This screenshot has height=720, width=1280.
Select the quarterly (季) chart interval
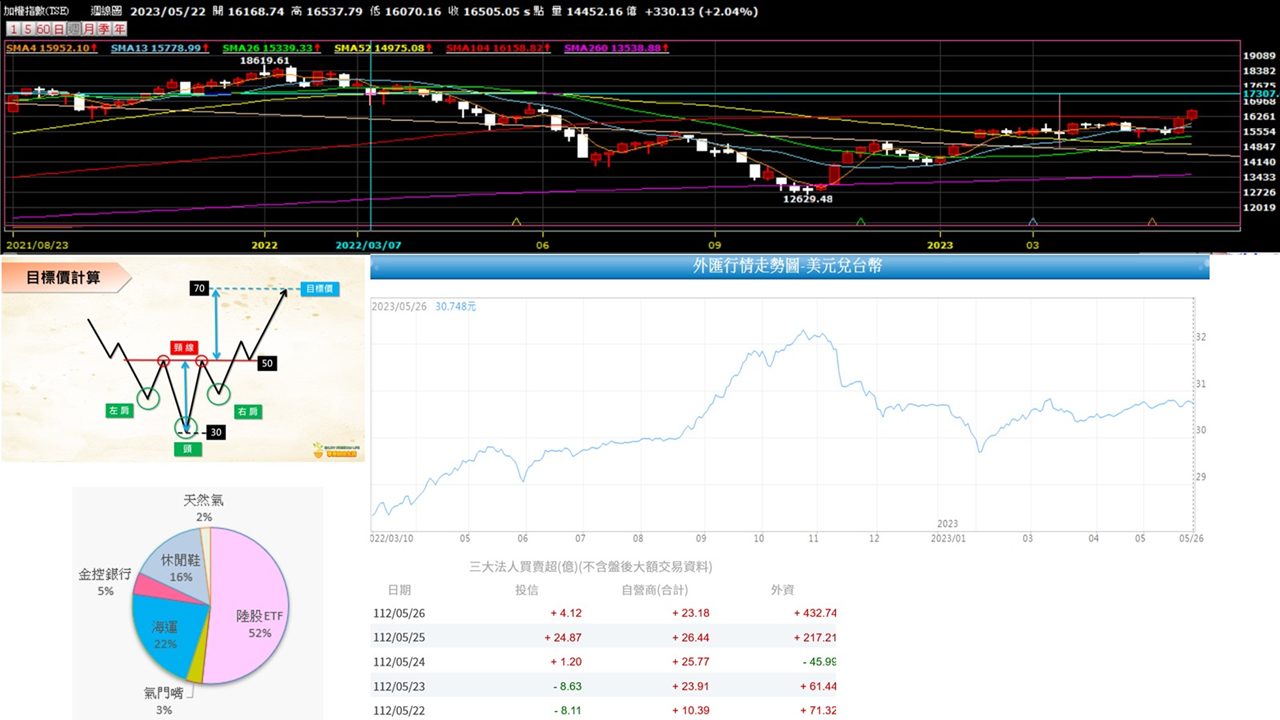point(105,30)
